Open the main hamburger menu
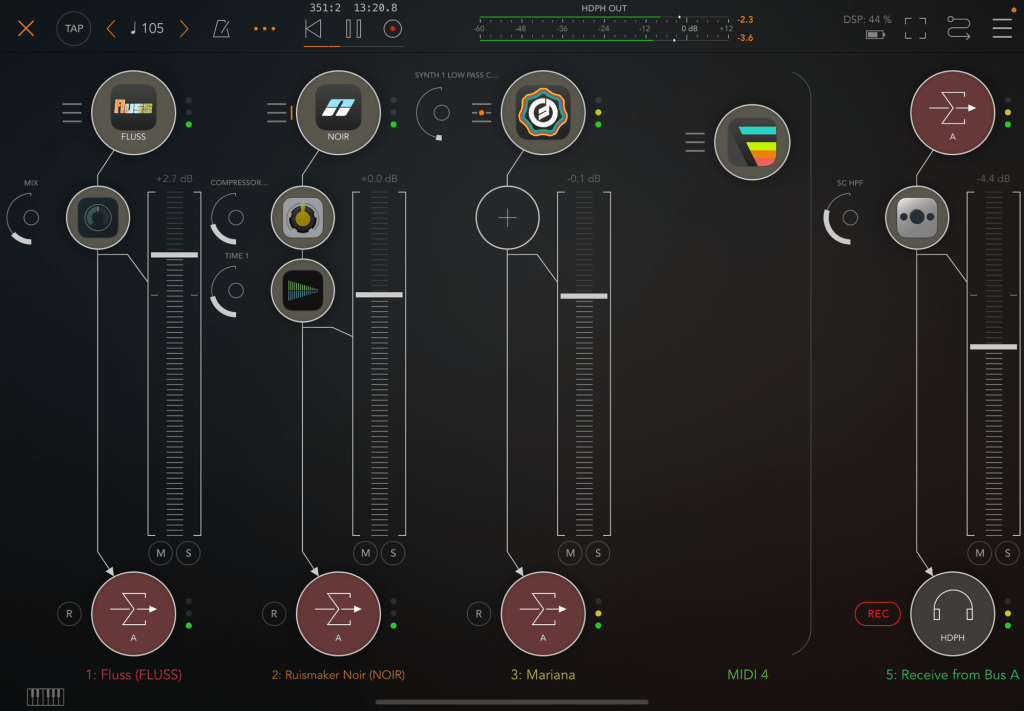 (x=1002, y=28)
